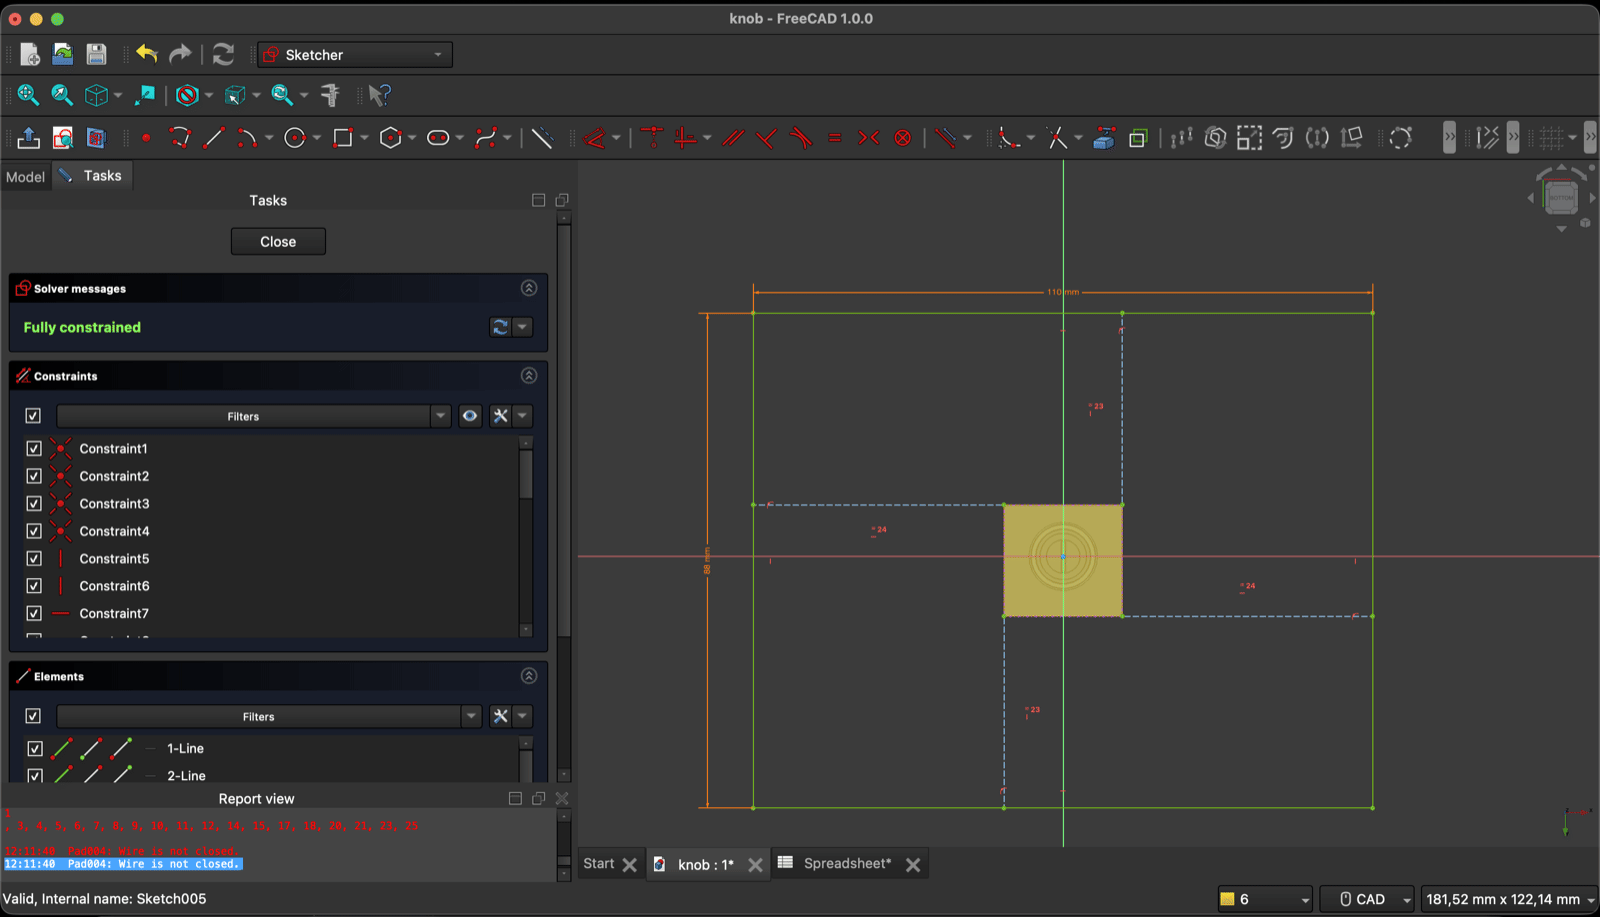1600x917 pixels.
Task: Click the constraints list scrollbar
Action: click(526, 474)
